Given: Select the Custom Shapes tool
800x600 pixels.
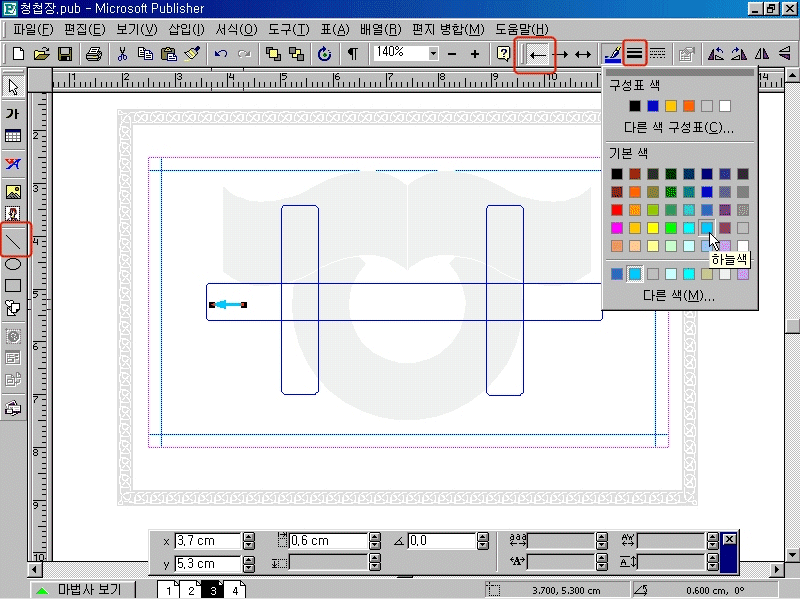Looking at the screenshot, I should pos(13,308).
